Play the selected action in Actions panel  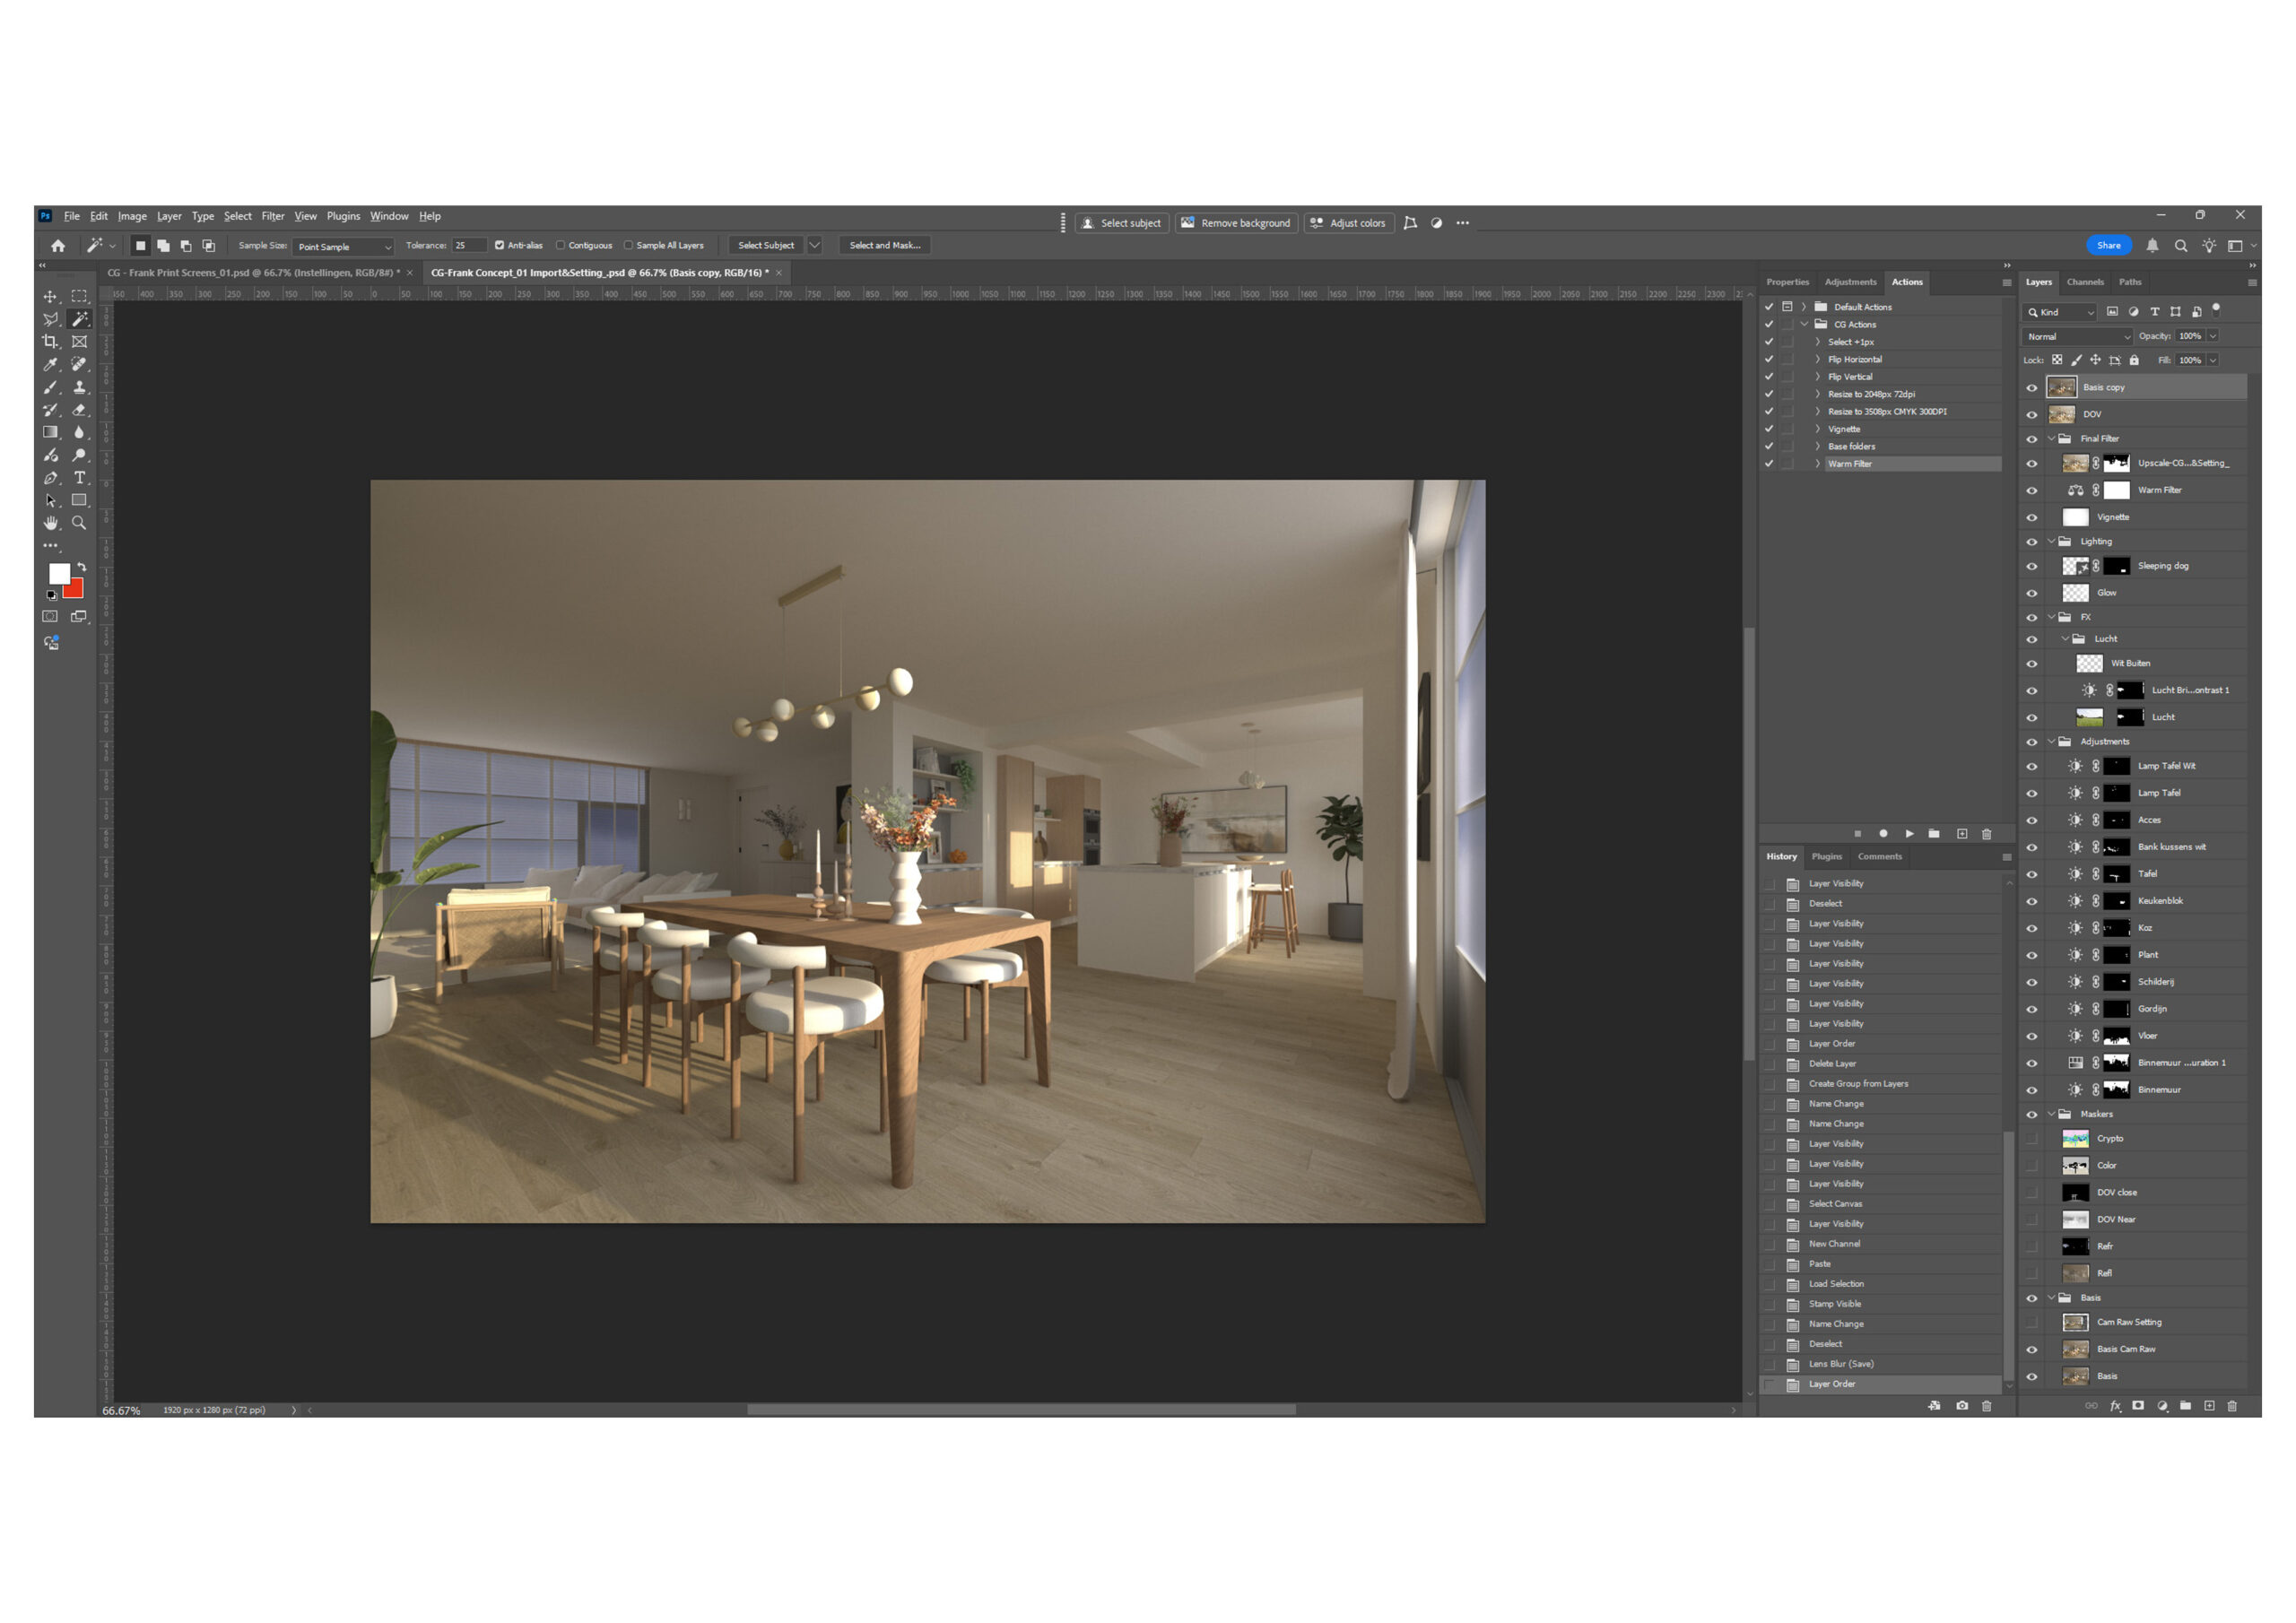1909,834
